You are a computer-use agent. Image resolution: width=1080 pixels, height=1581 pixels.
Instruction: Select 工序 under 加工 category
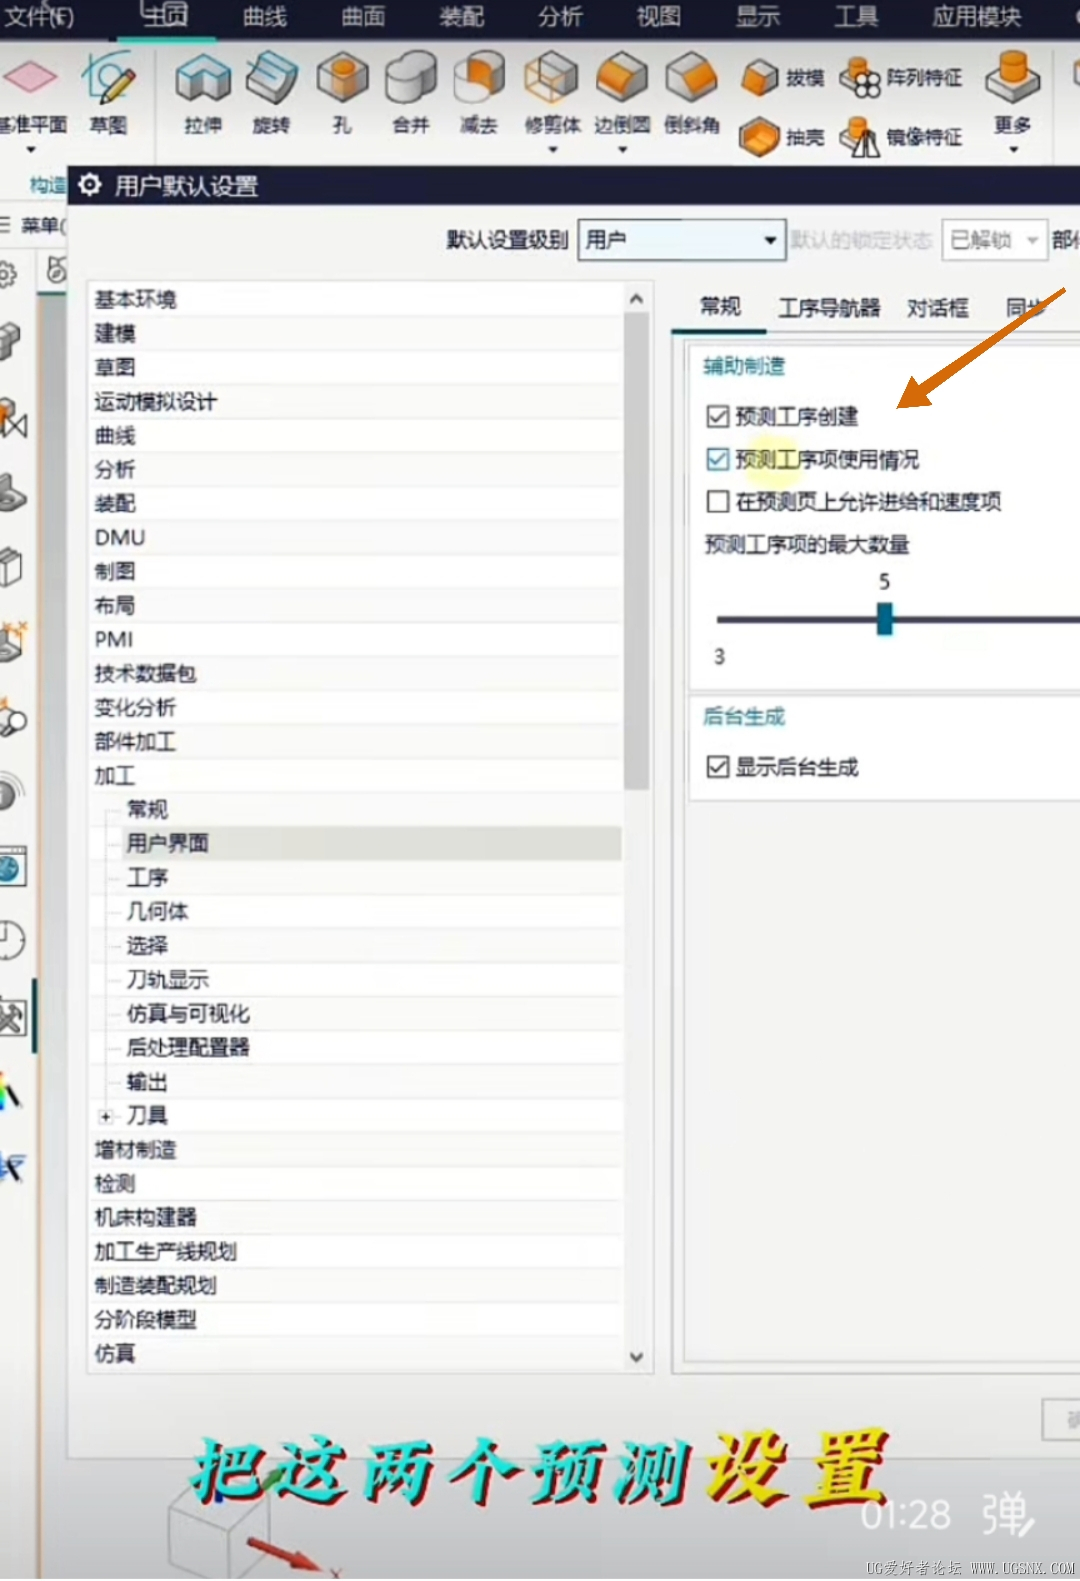[x=372, y=877]
